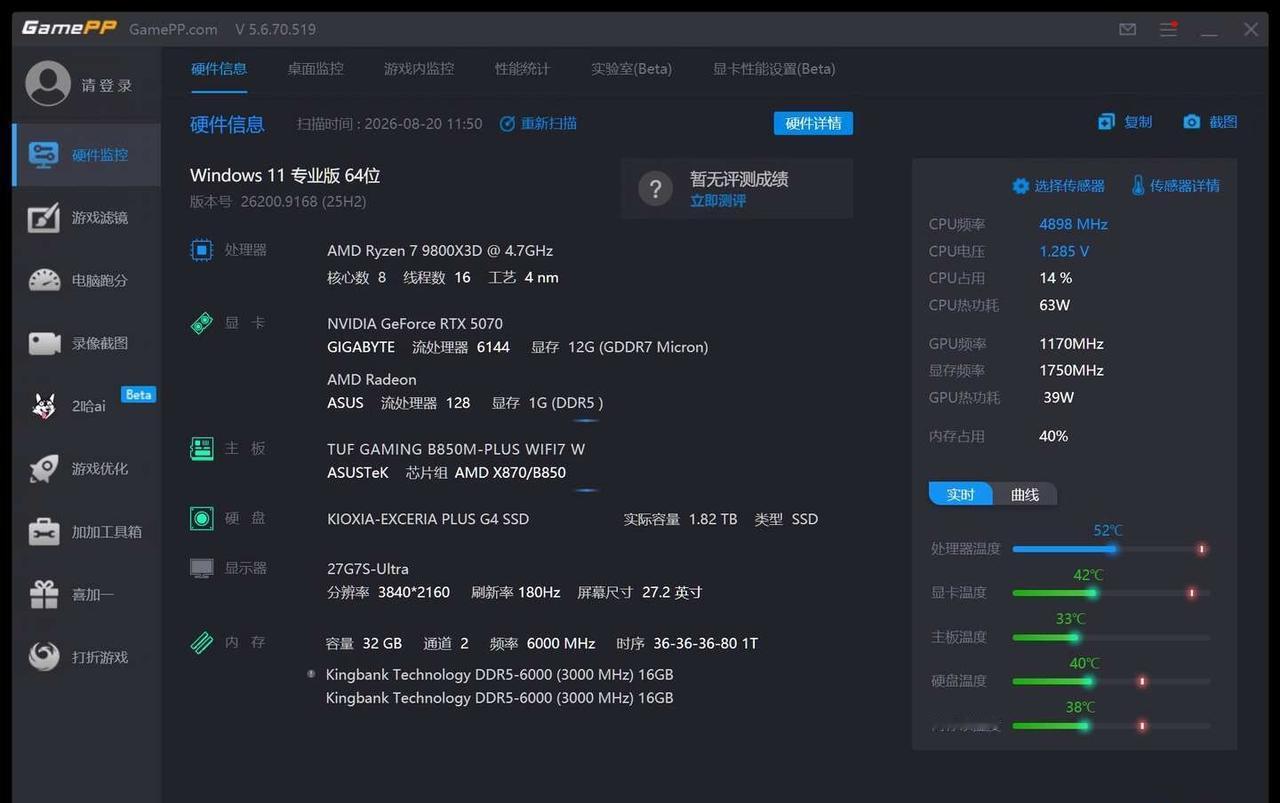Switch to the 桌面监控 tab
The image size is (1280, 803).
click(x=315, y=69)
